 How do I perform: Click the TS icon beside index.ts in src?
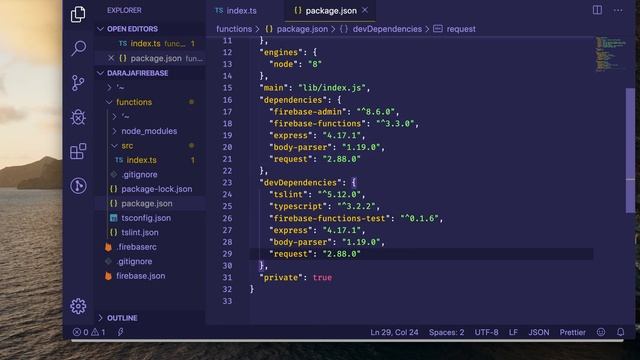click(119, 160)
